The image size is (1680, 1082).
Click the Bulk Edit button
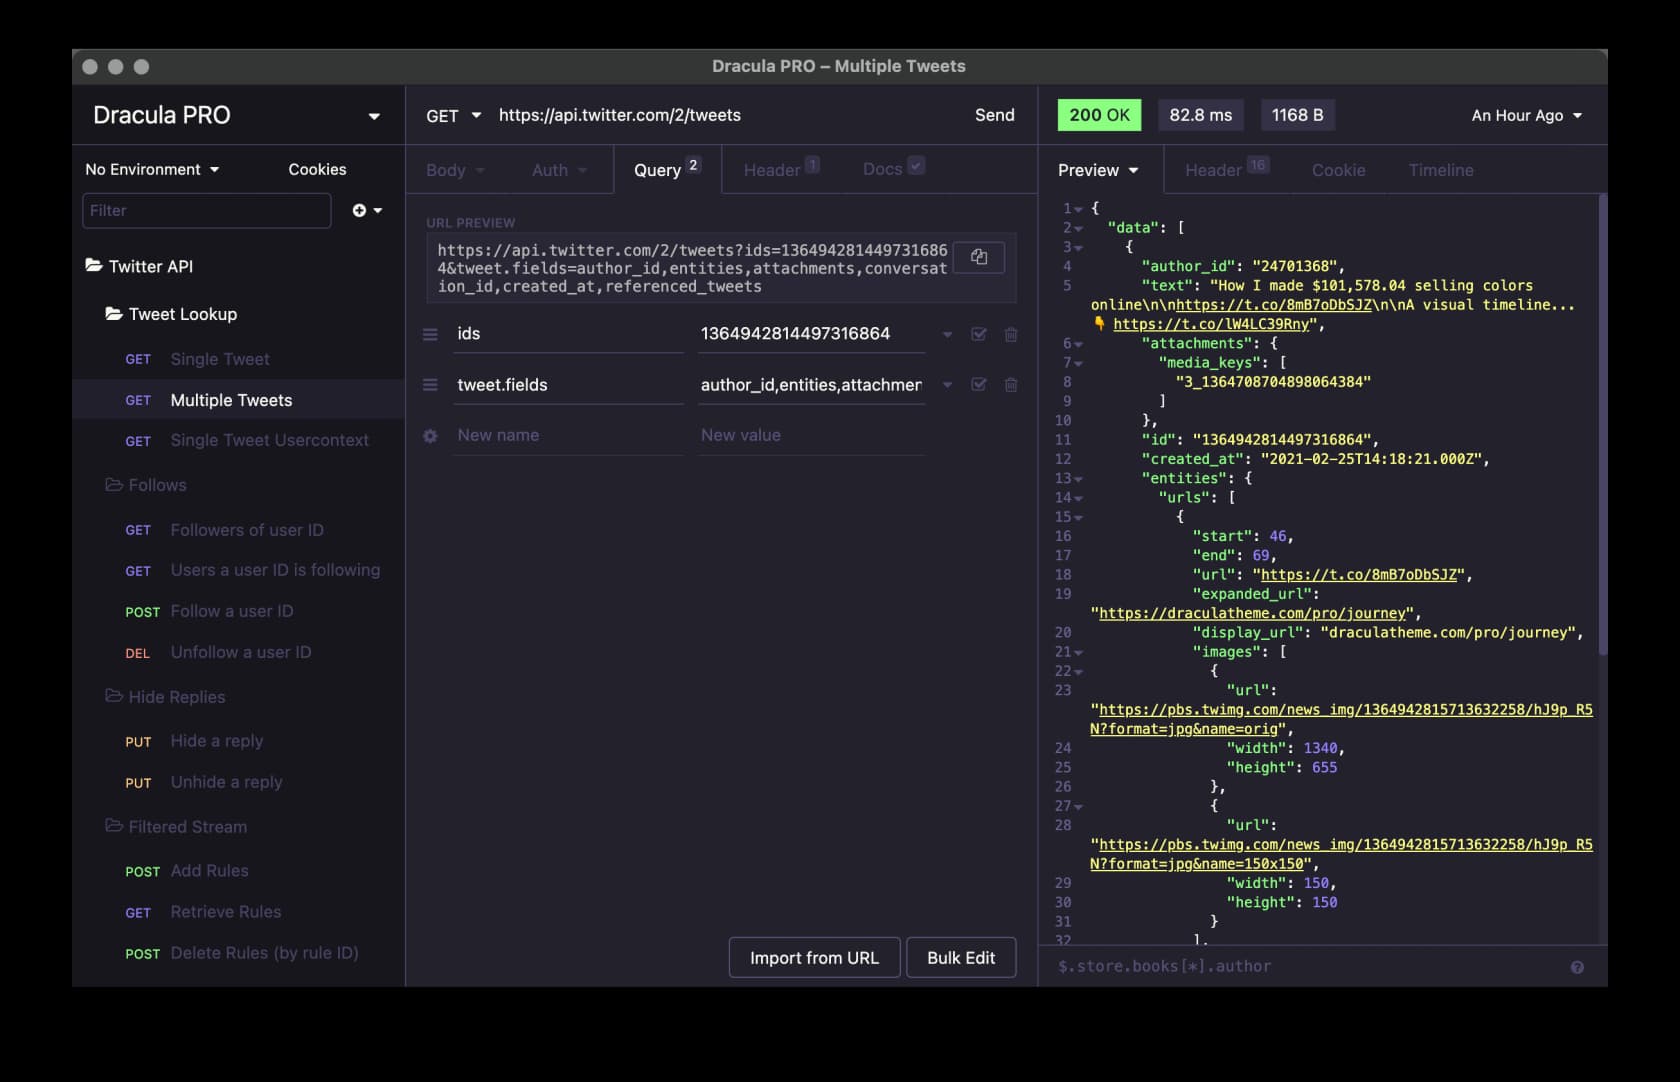[960, 958]
